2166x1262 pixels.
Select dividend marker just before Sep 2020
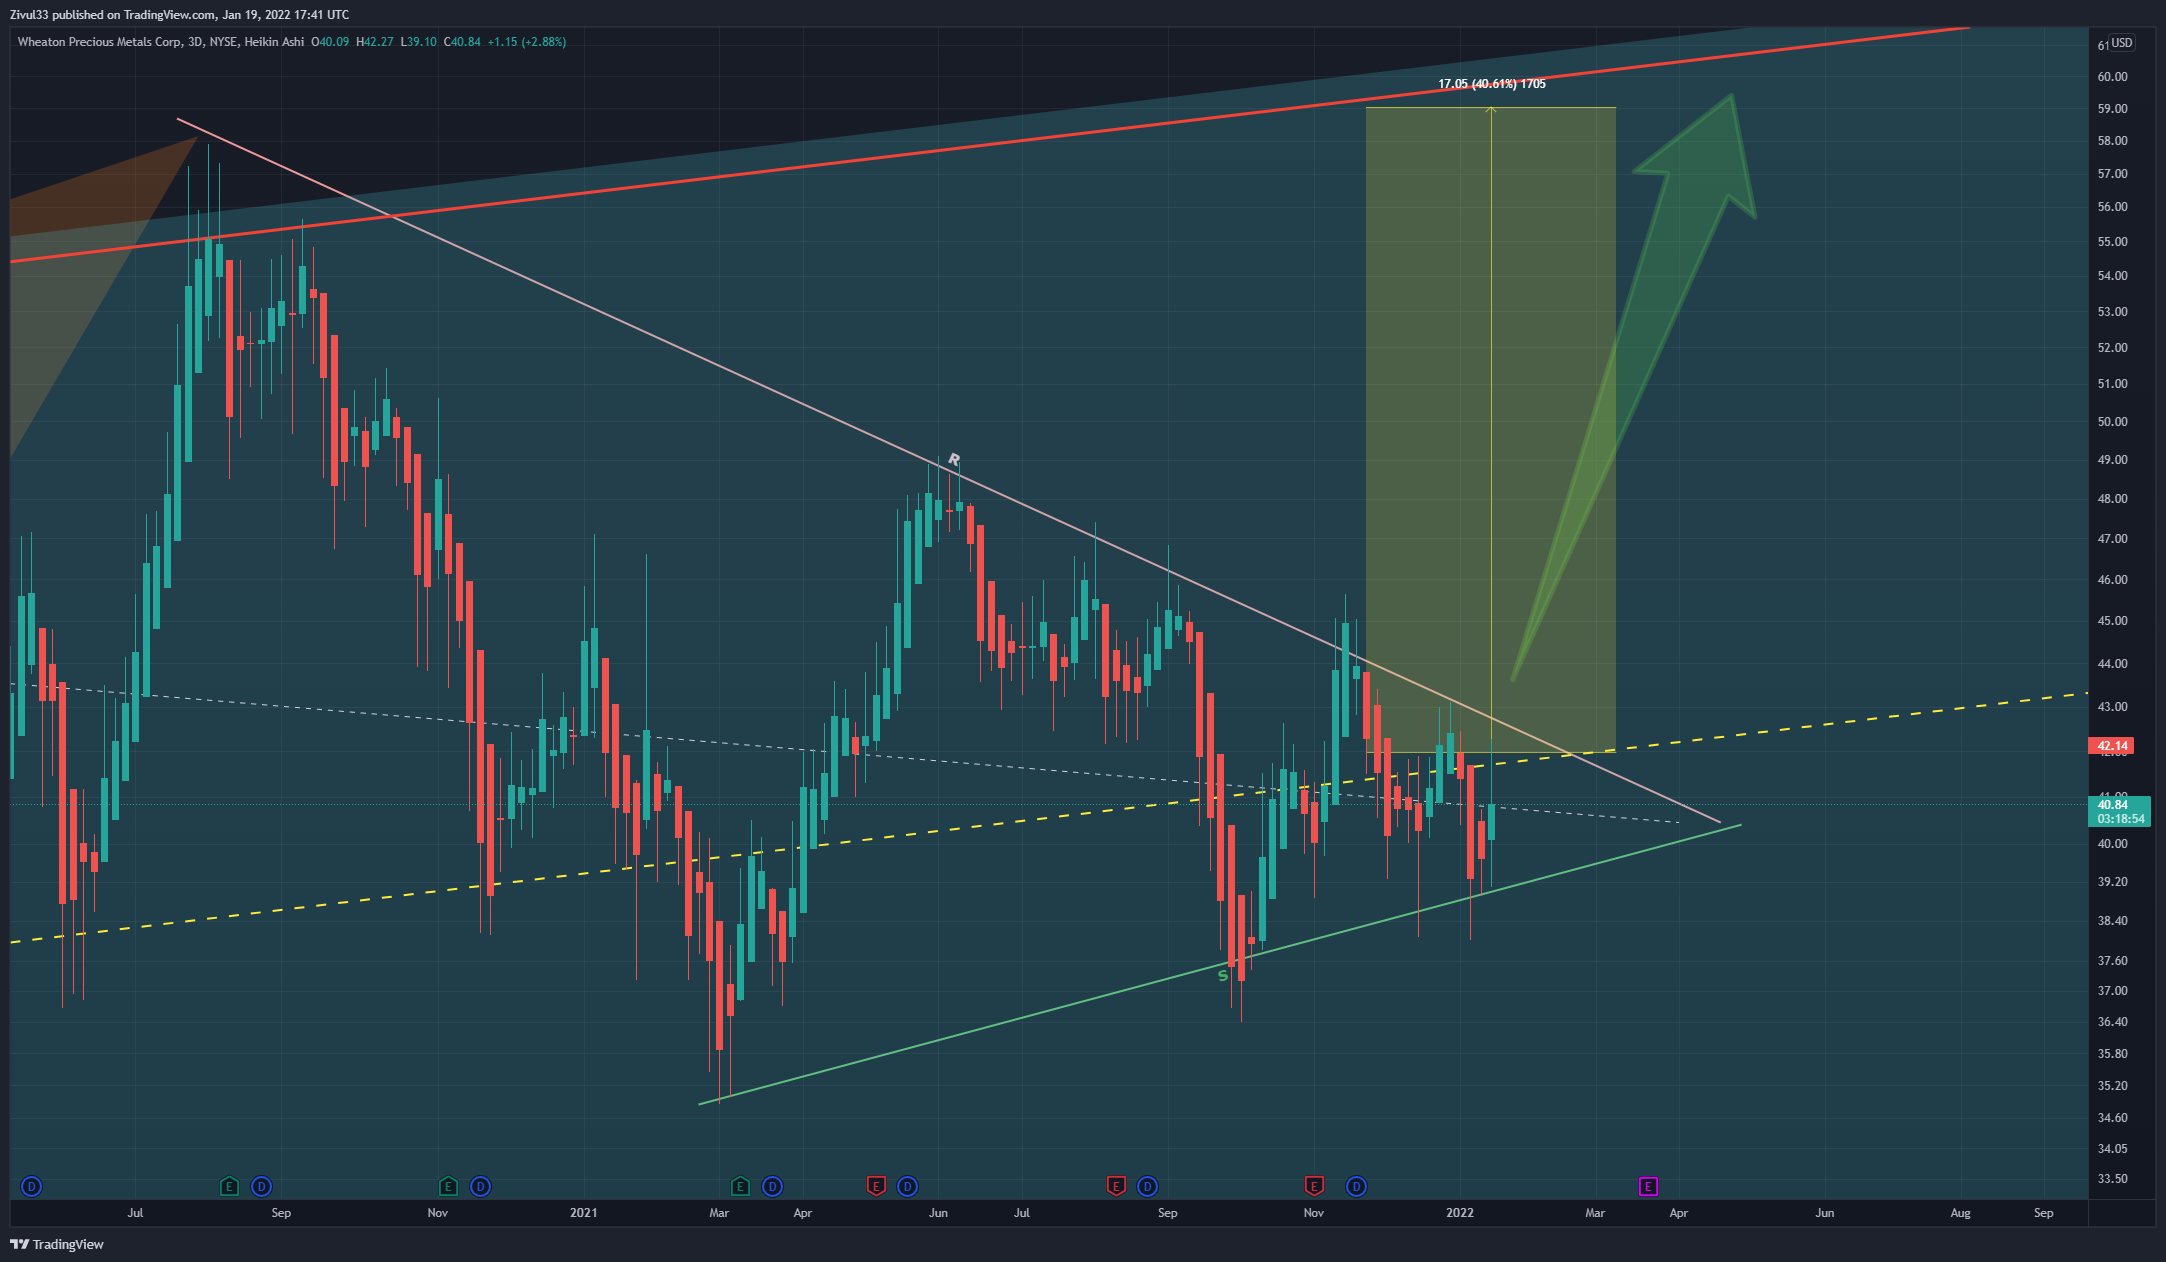[x=261, y=1187]
